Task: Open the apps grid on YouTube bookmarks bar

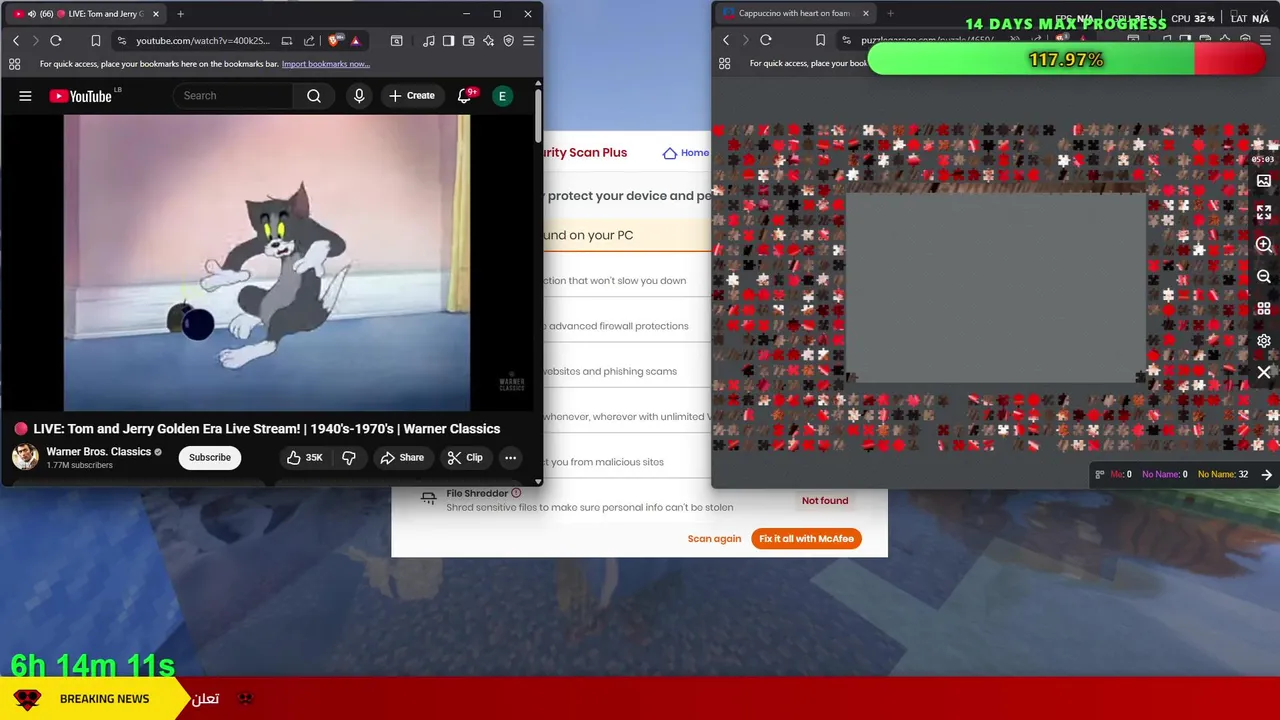Action: [x=14, y=64]
